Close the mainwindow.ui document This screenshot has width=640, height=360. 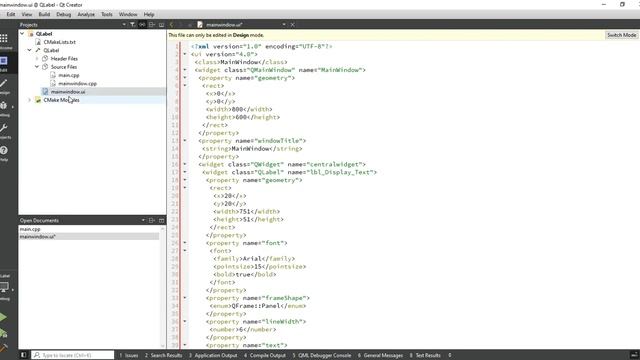tap(293, 24)
